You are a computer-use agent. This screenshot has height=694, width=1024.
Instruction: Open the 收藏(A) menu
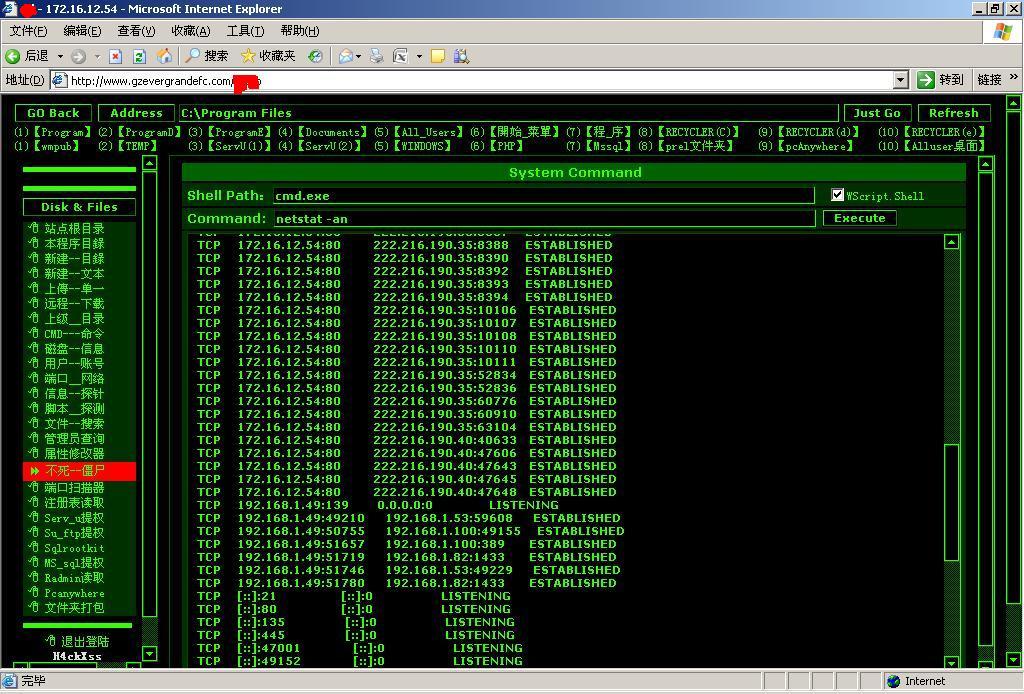tap(191, 31)
